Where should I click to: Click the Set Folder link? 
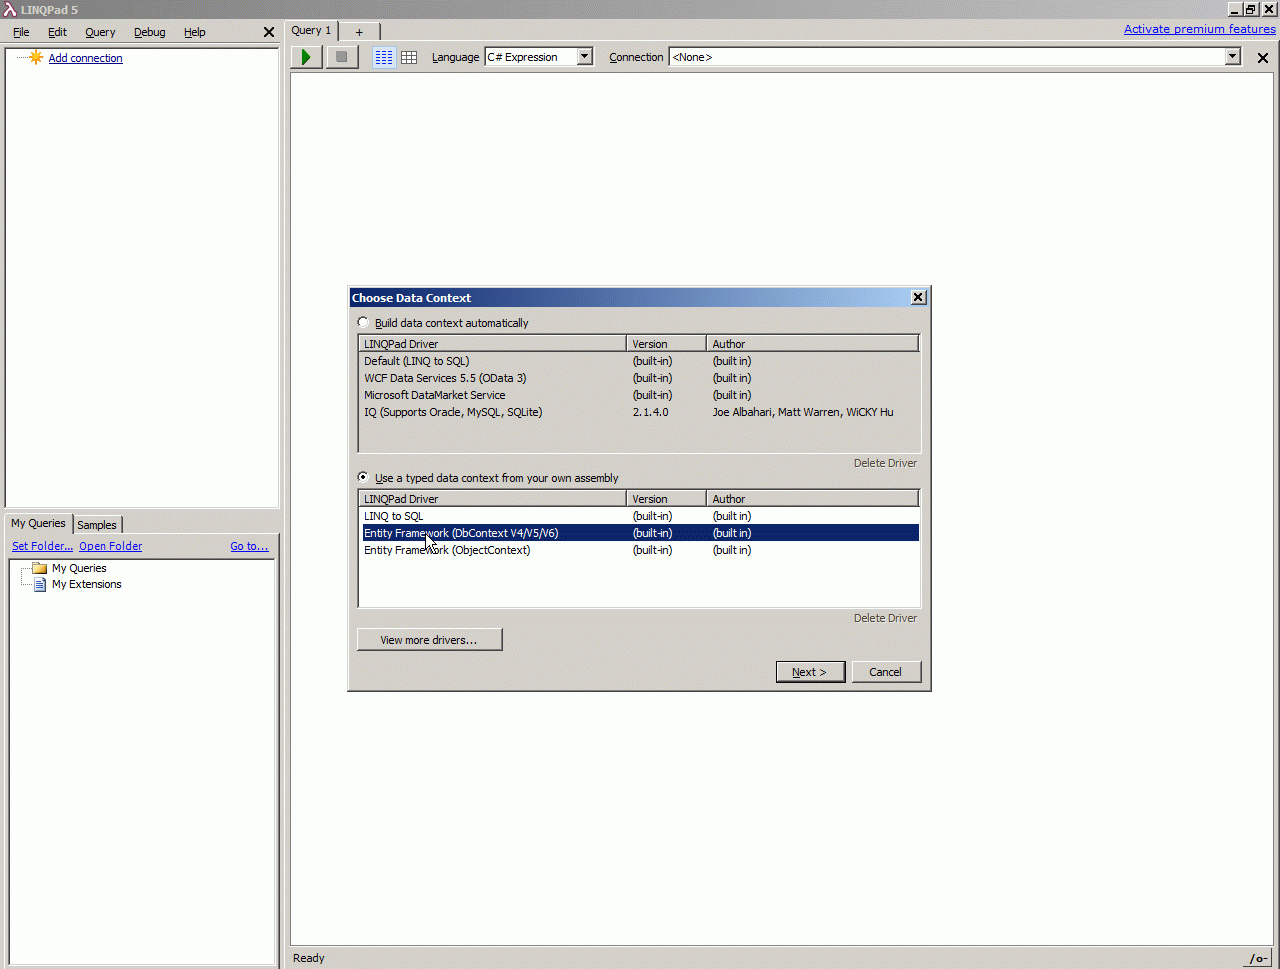click(43, 546)
